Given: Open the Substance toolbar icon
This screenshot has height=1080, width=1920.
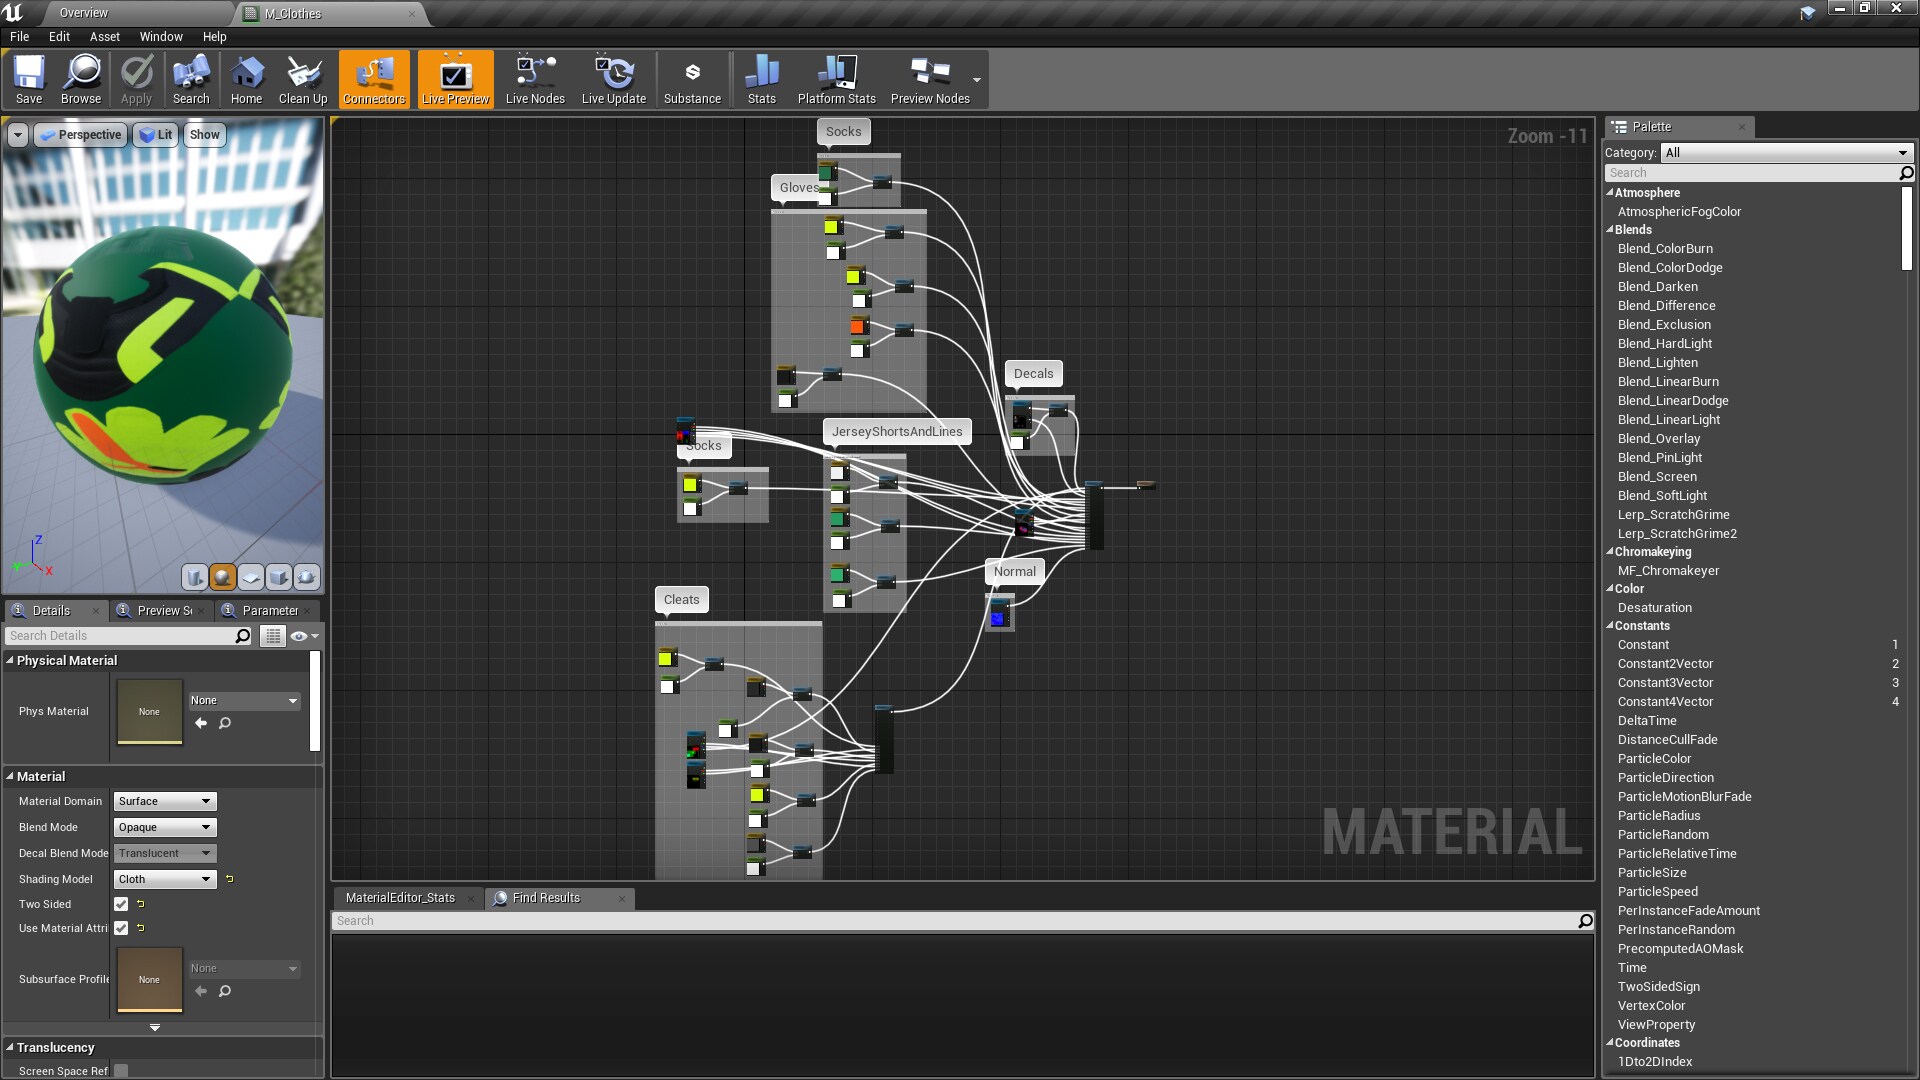Looking at the screenshot, I should (x=692, y=79).
